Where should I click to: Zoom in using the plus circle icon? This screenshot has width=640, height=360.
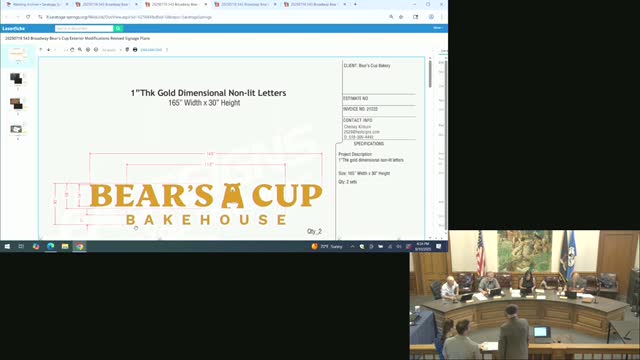88,50
